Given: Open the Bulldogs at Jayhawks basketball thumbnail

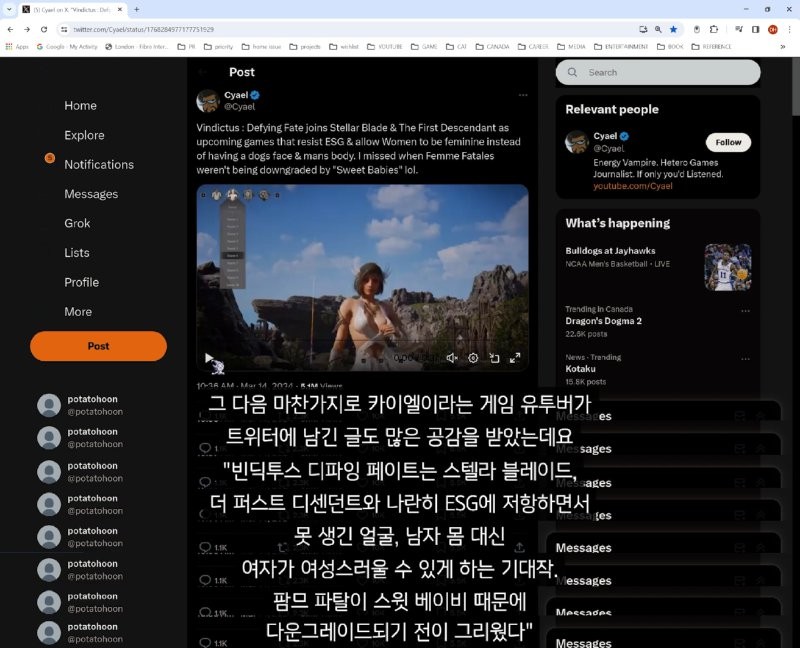Looking at the screenshot, I should (x=728, y=267).
